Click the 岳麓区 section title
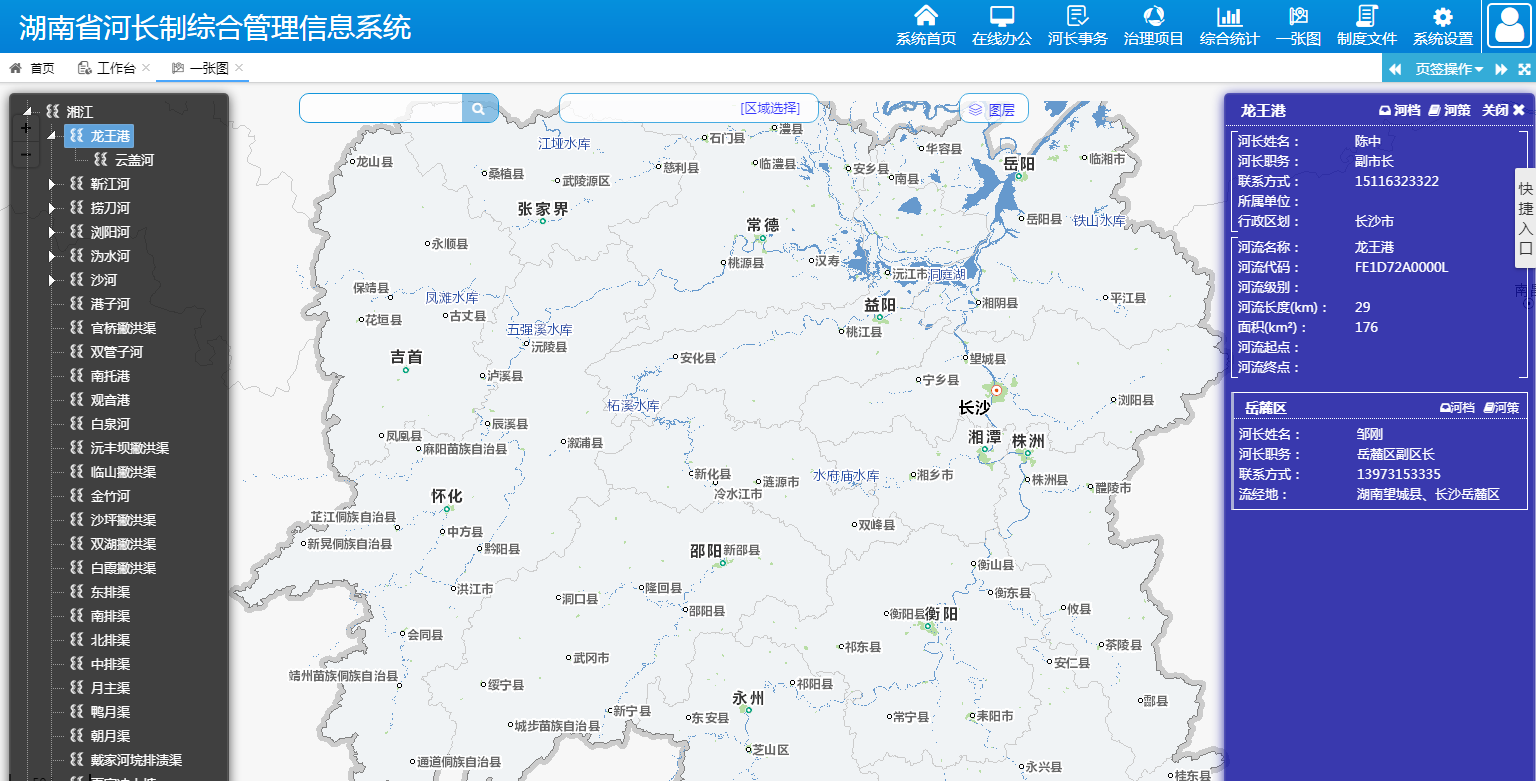Image resolution: width=1536 pixels, height=781 pixels. [x=1265, y=408]
